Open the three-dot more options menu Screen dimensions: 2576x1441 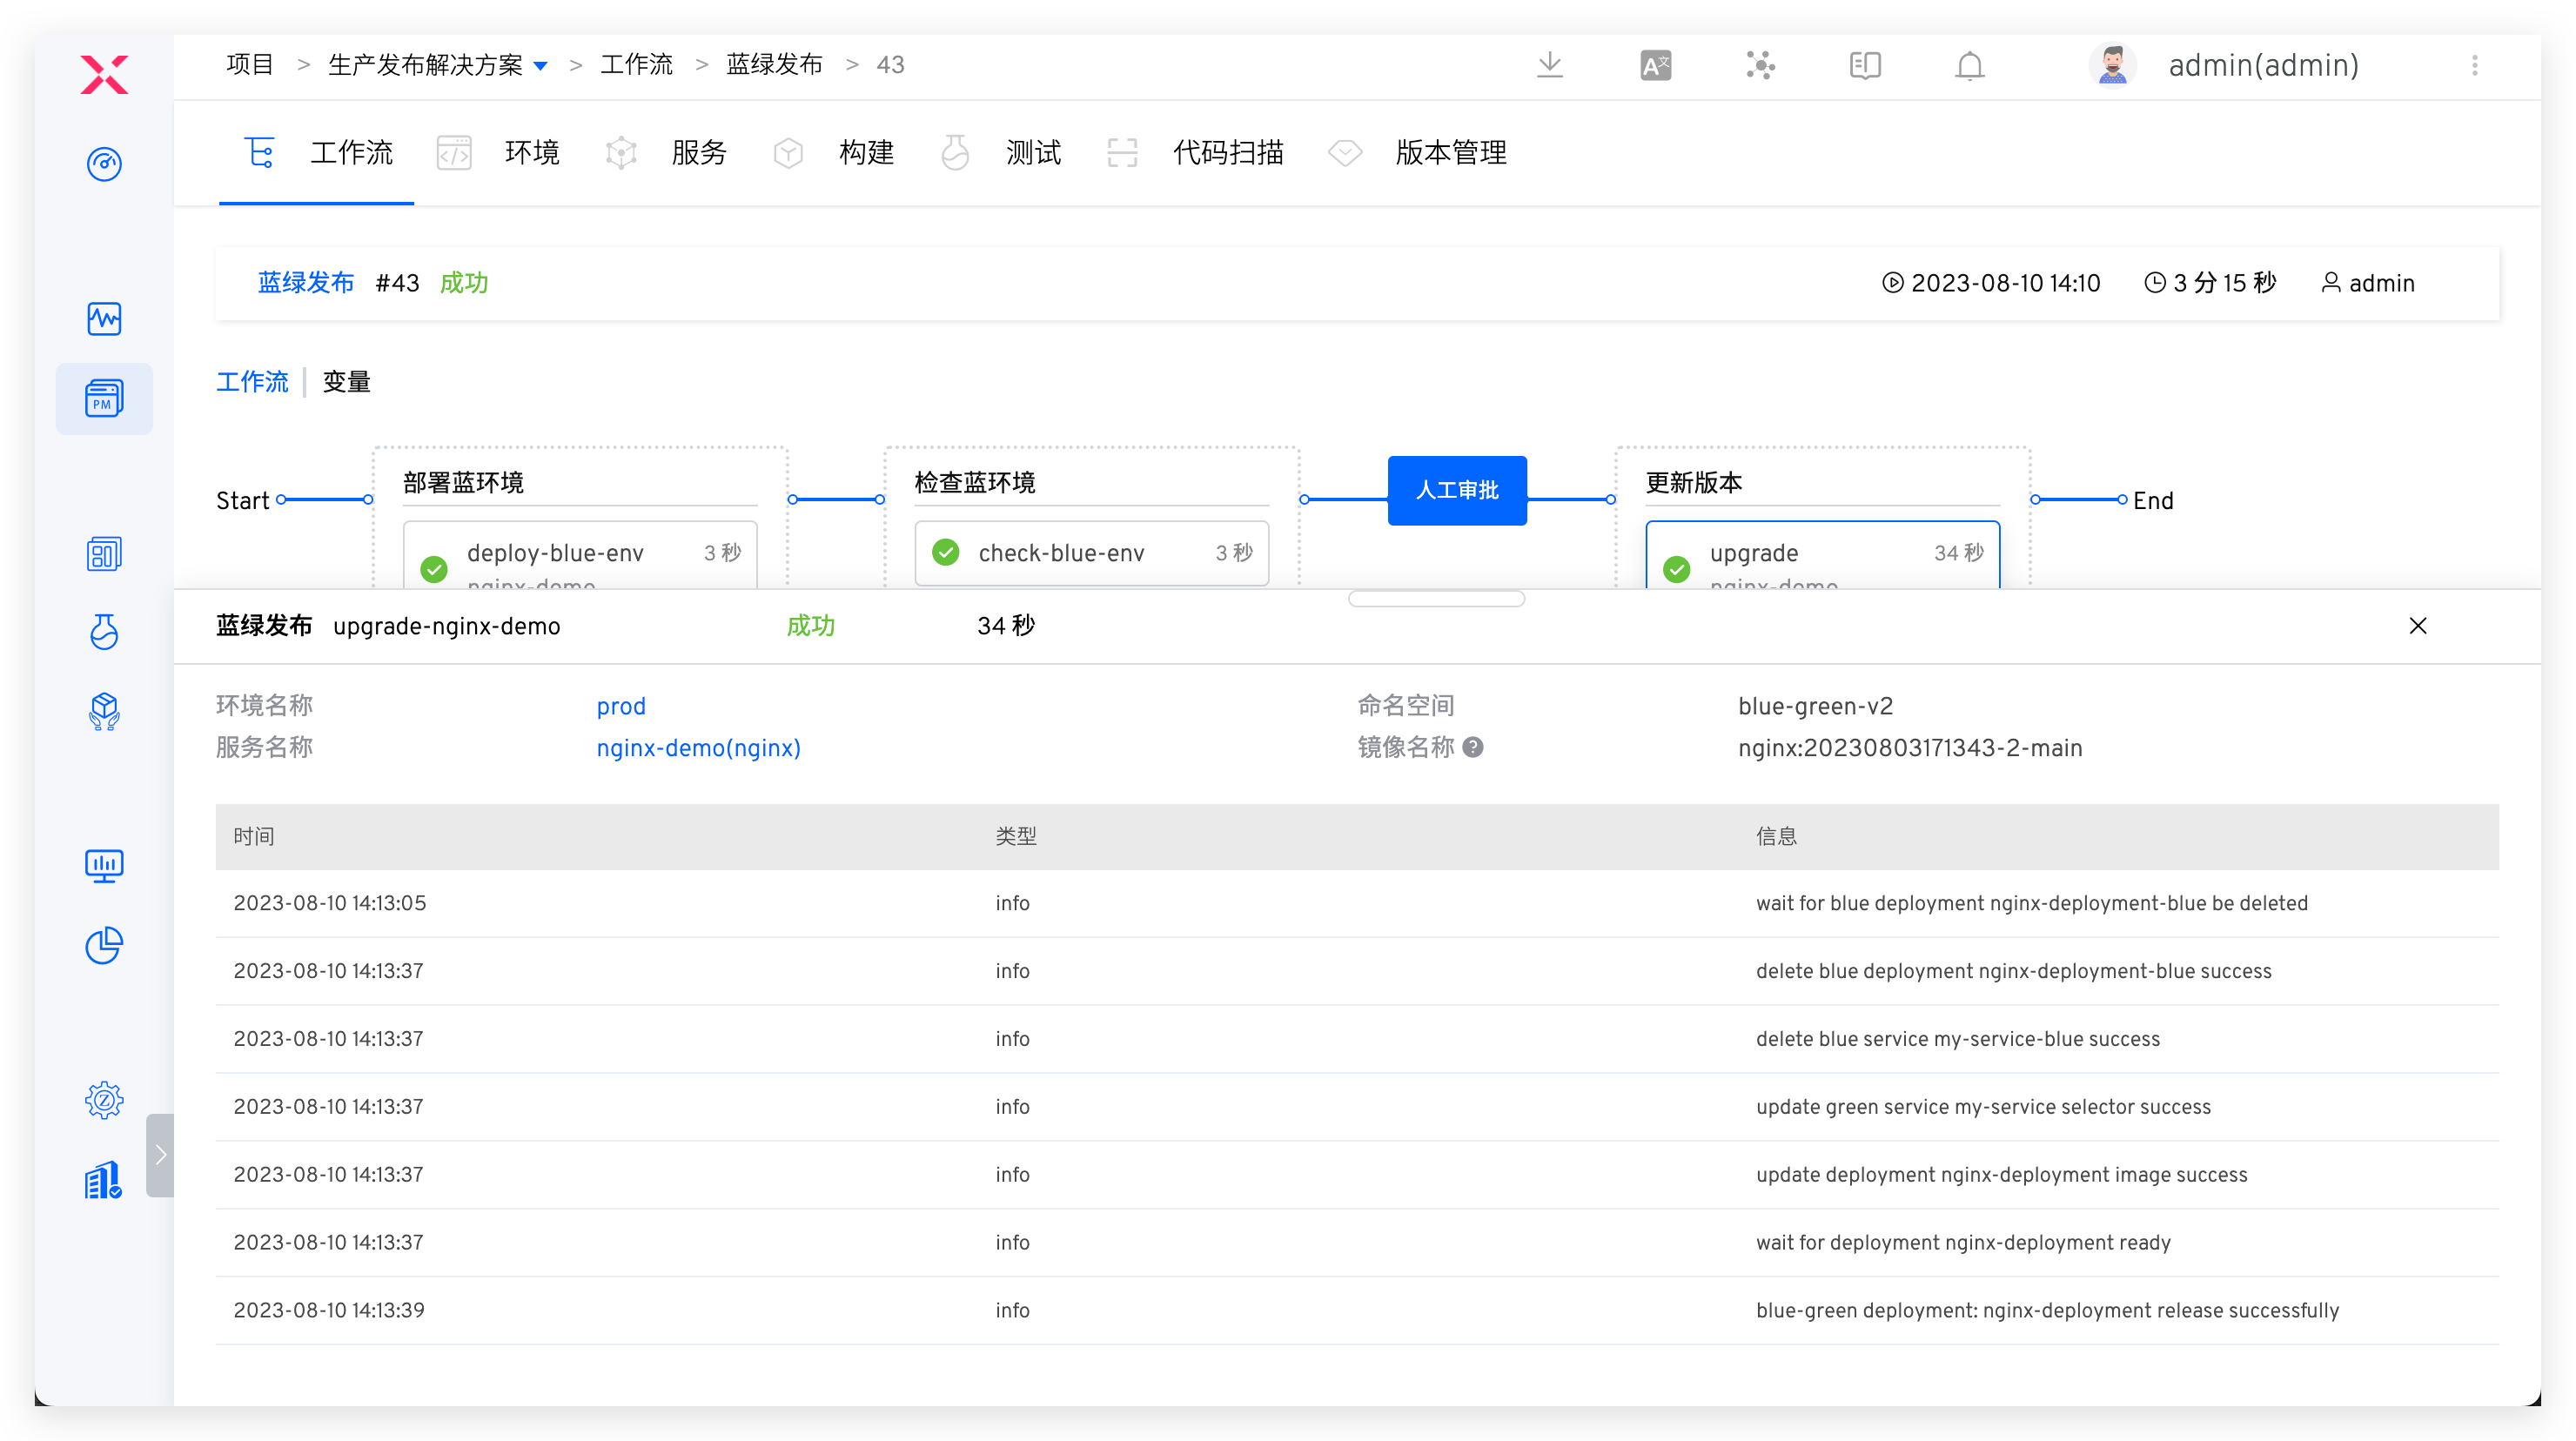coord(2475,65)
